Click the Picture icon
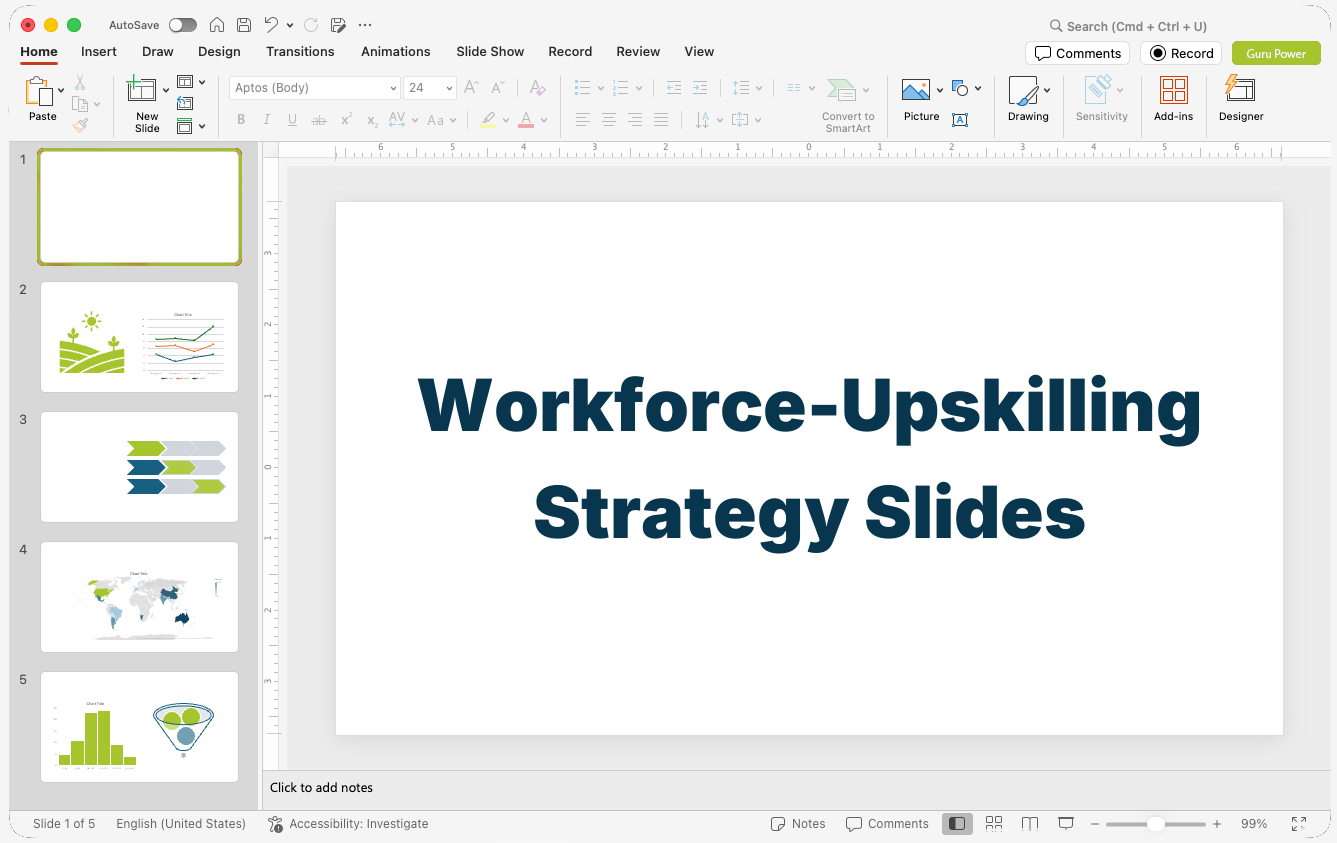The image size is (1337, 843). [916, 90]
